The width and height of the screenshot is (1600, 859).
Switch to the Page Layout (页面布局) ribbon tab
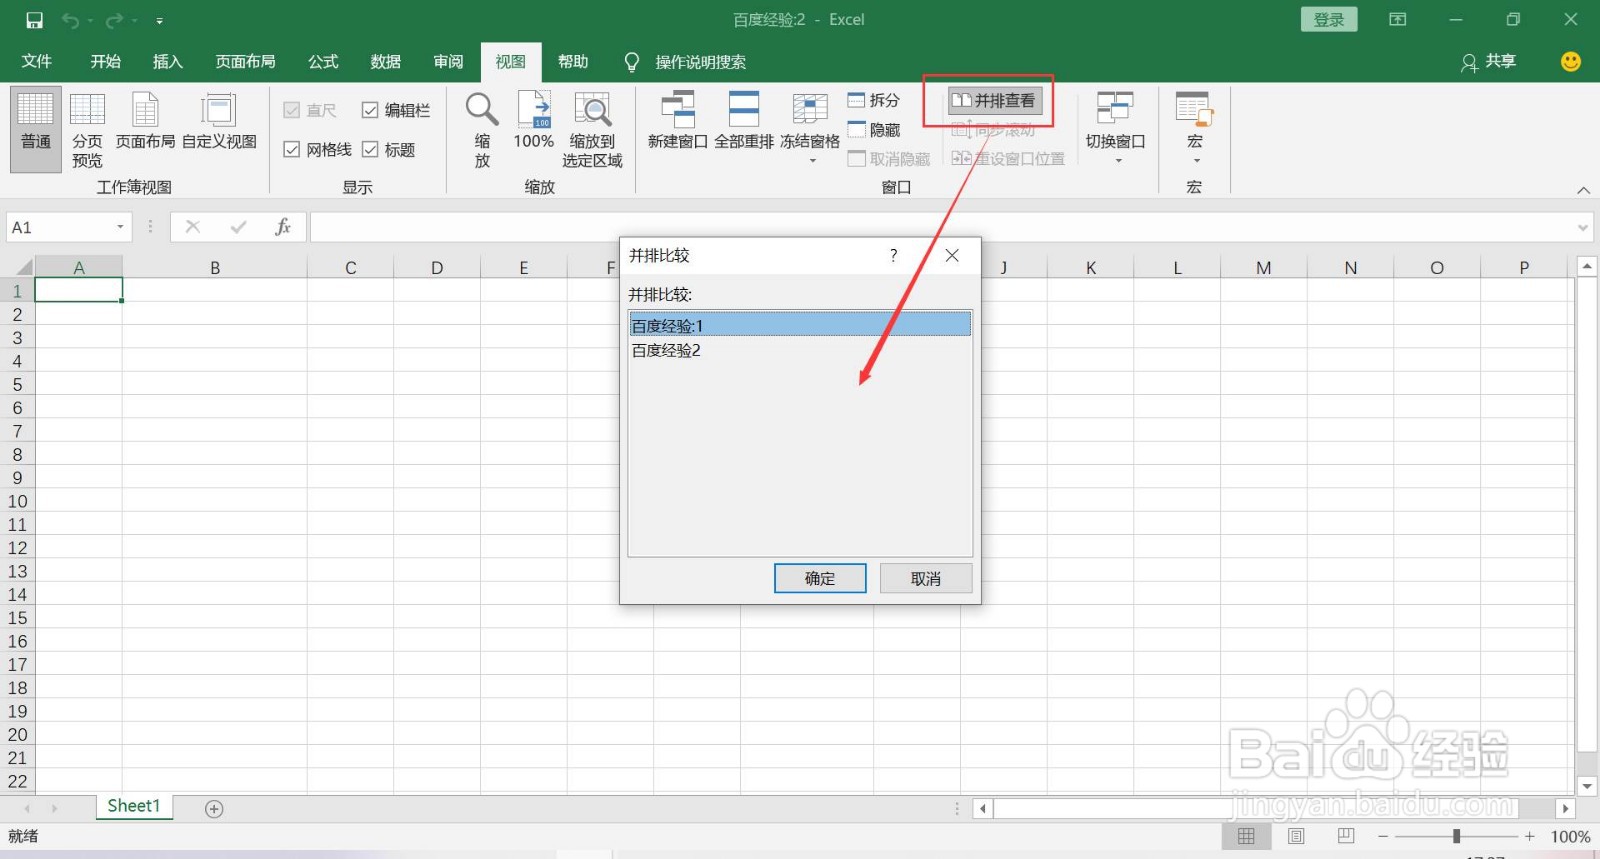pyautogui.click(x=245, y=61)
